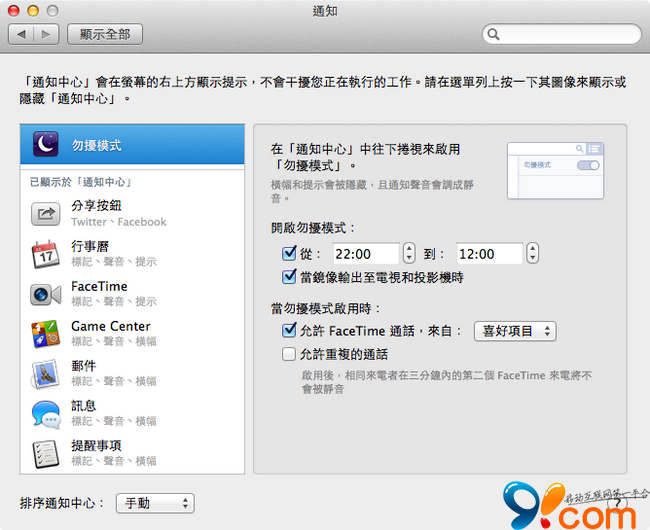Click the 已顯示於「通知中心」 header
650x530 pixels.
81,182
